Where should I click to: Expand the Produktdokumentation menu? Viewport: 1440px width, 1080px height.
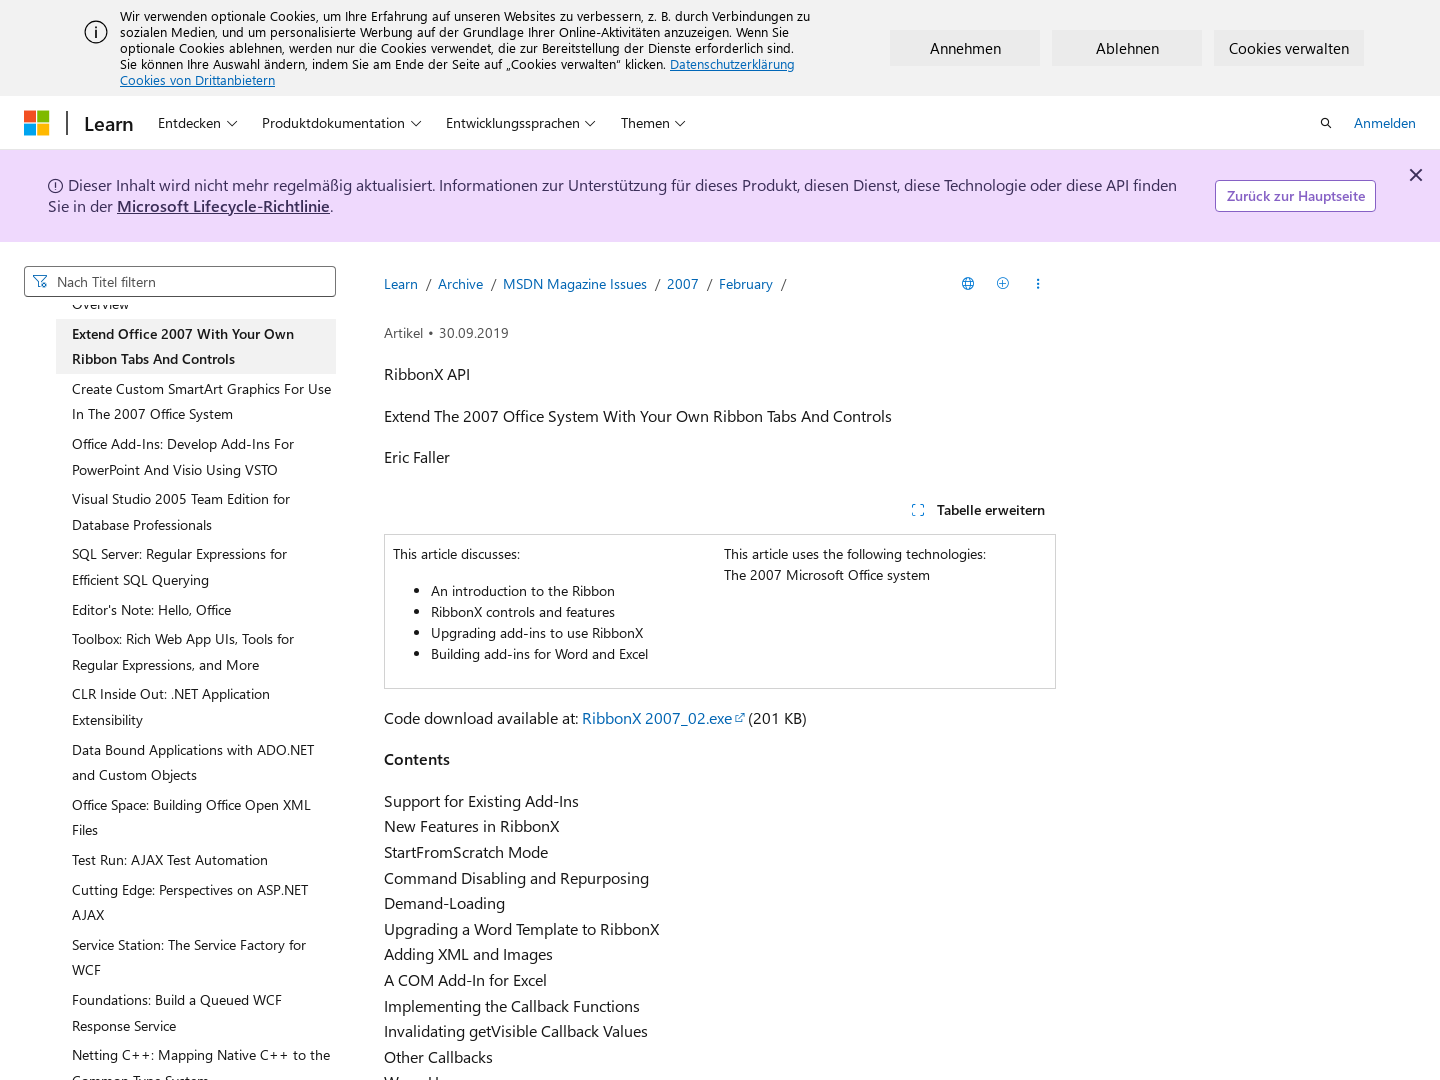pyautogui.click(x=342, y=123)
